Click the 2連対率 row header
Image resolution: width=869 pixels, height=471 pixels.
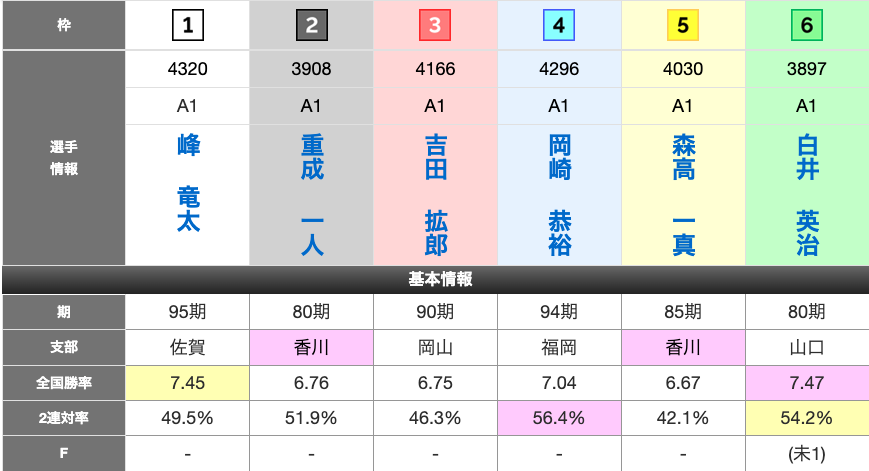[x=63, y=417]
